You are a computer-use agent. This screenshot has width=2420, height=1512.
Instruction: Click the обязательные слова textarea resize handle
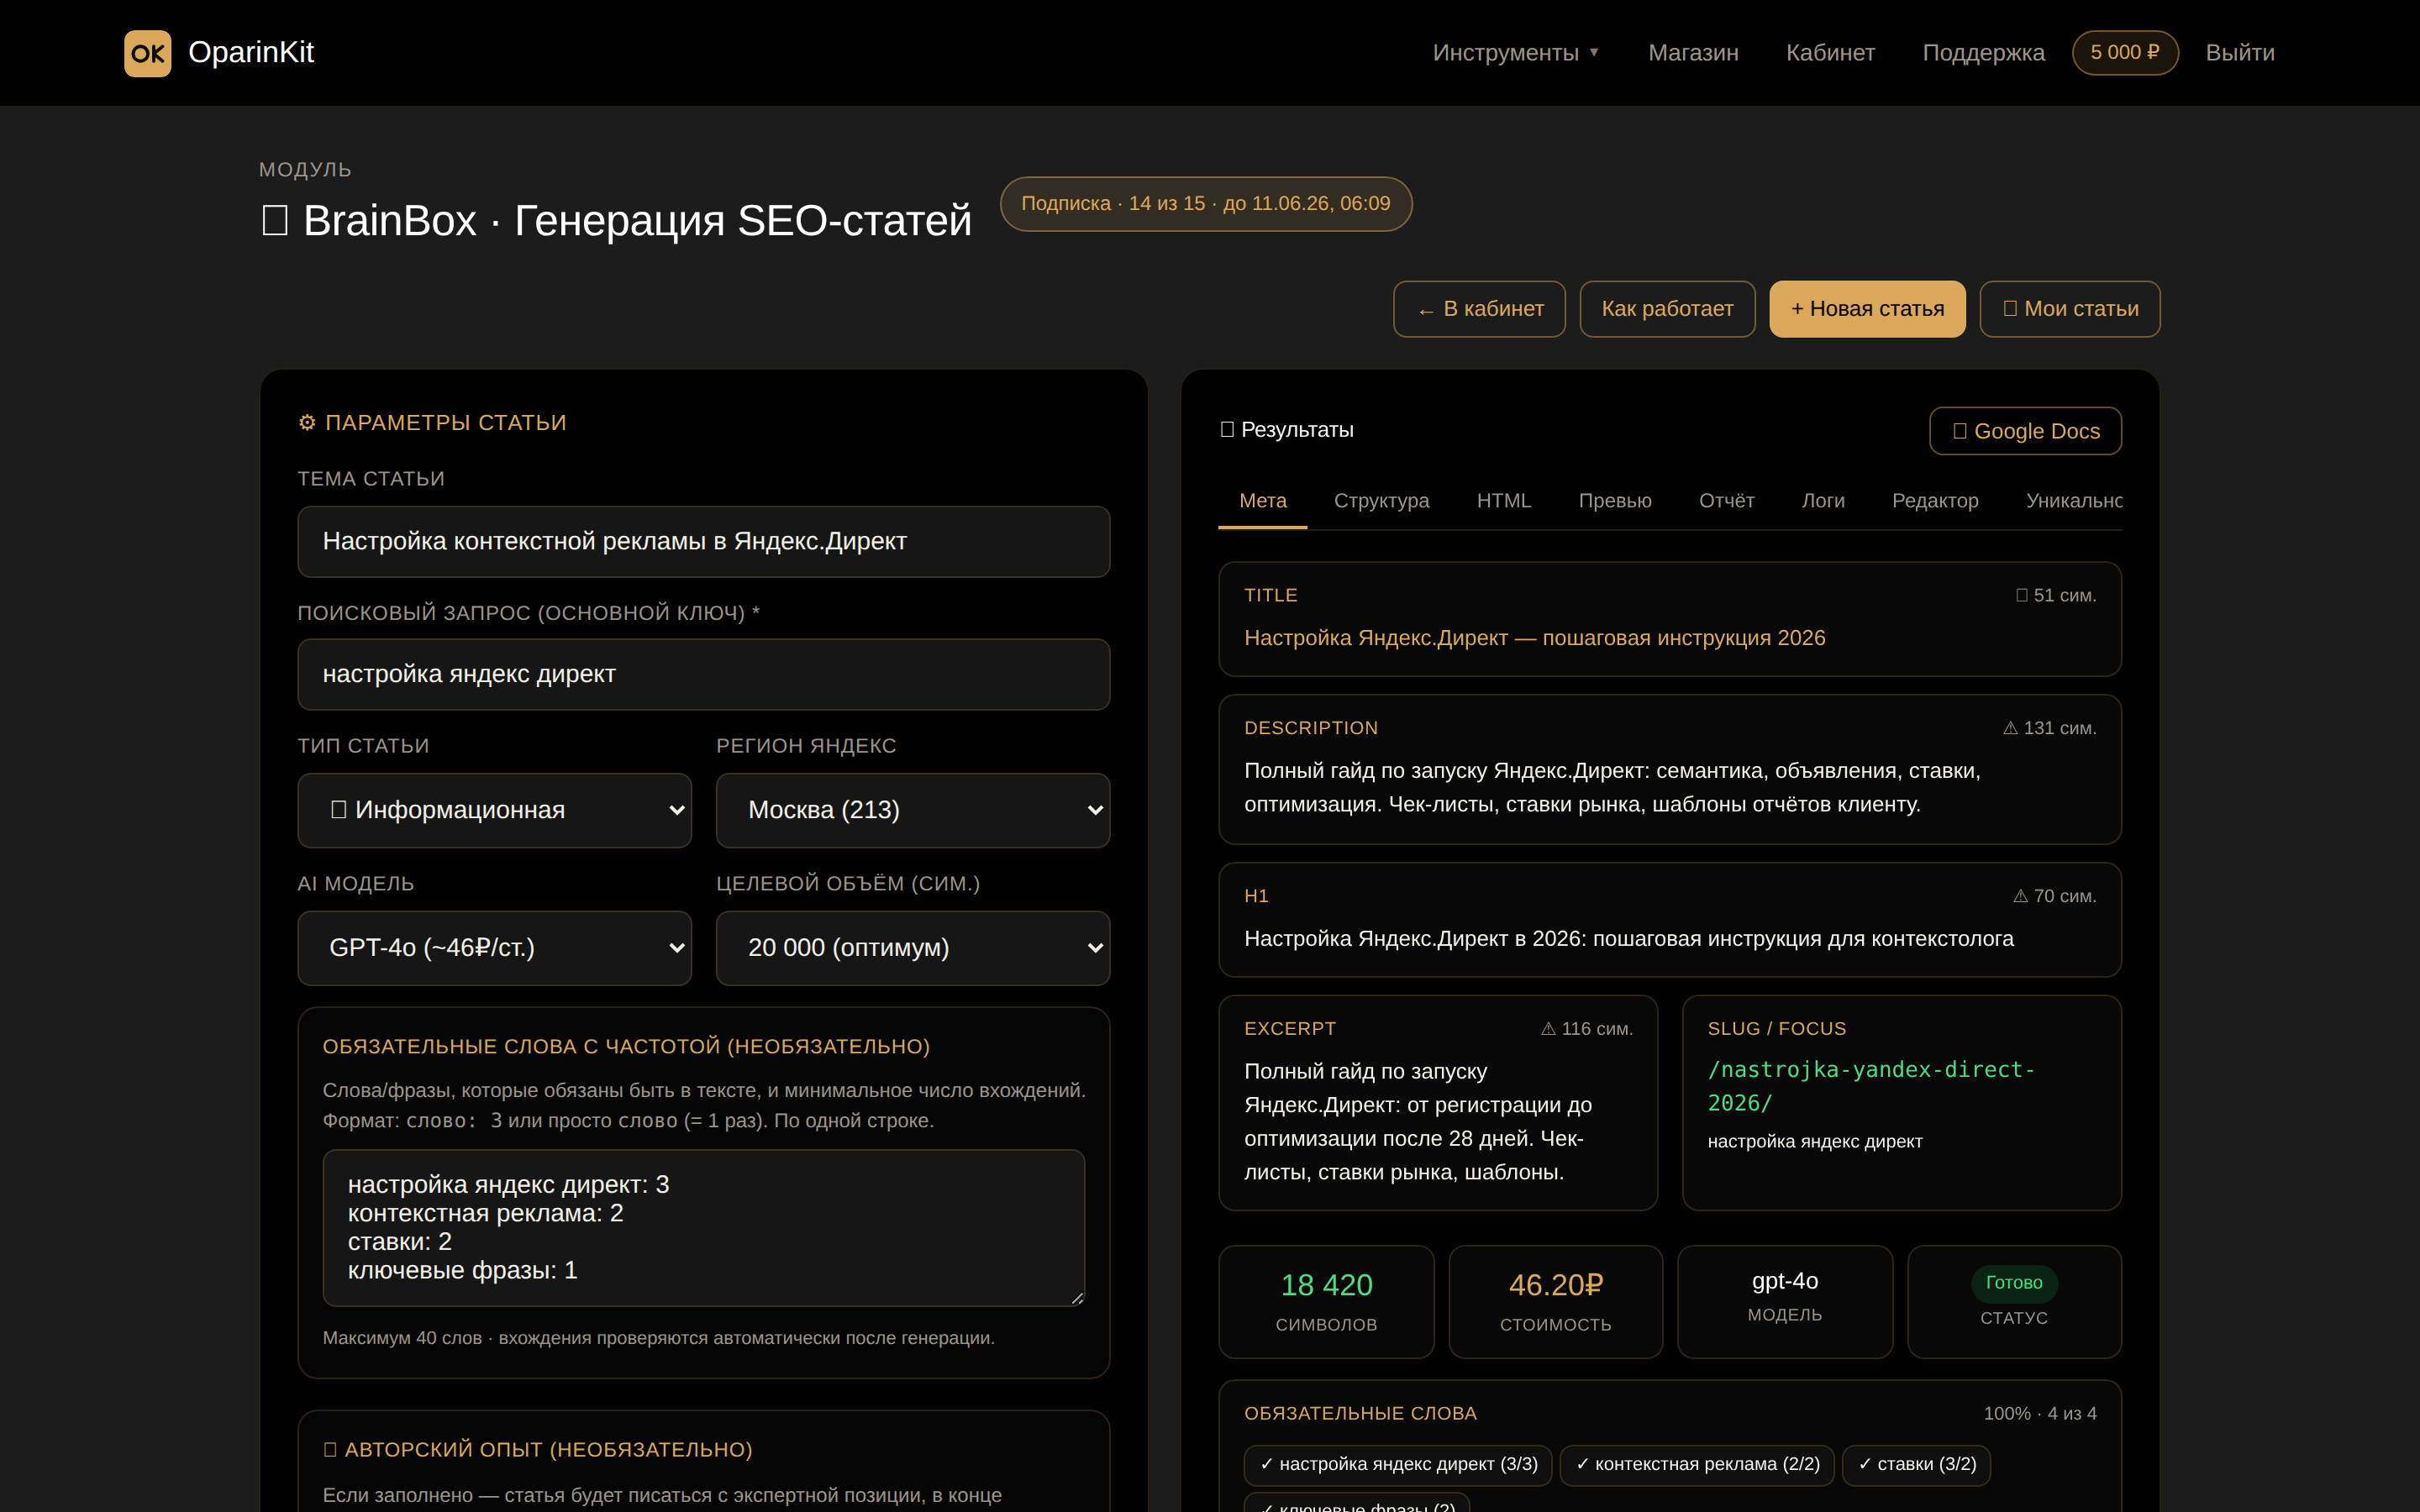coord(1077,1298)
